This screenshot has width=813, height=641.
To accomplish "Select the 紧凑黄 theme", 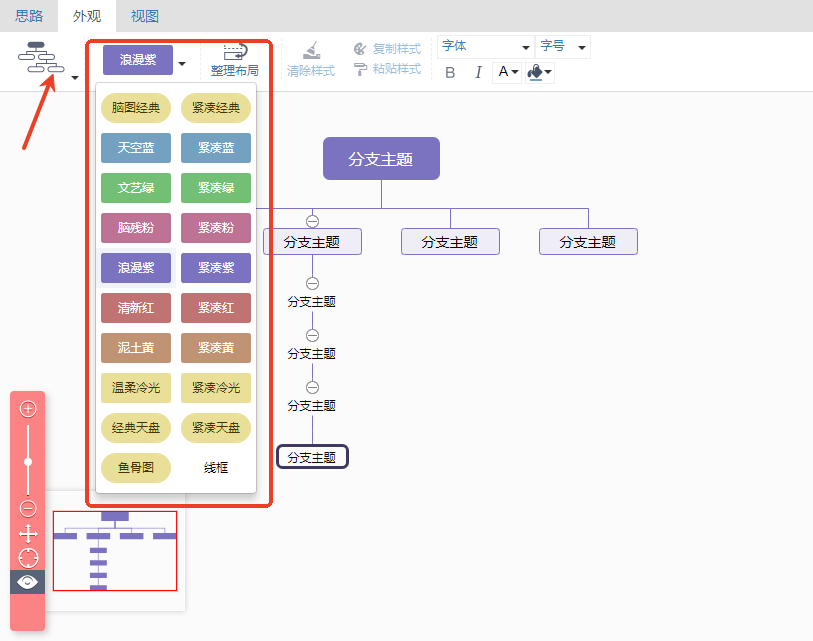I will click(x=216, y=348).
